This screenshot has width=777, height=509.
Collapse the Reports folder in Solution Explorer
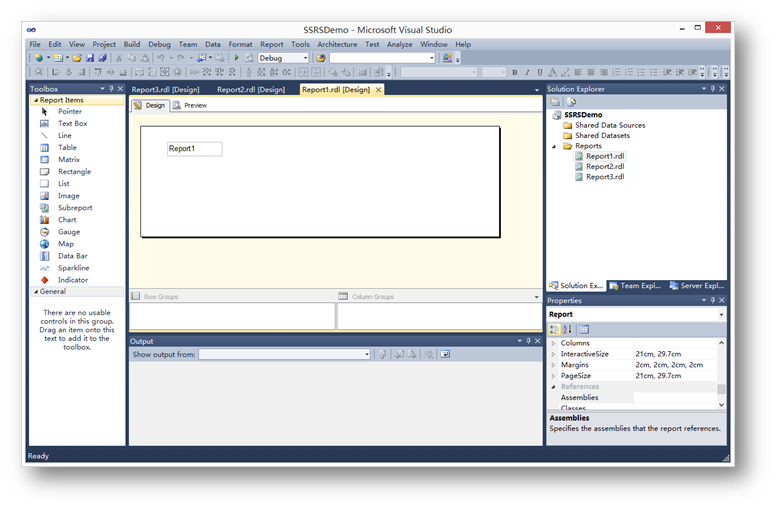[x=554, y=146]
